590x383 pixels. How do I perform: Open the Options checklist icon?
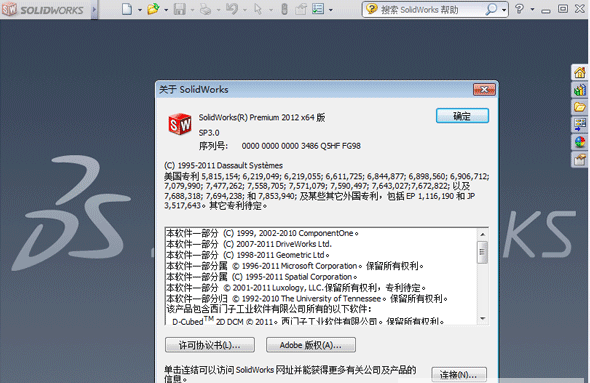click(318, 9)
